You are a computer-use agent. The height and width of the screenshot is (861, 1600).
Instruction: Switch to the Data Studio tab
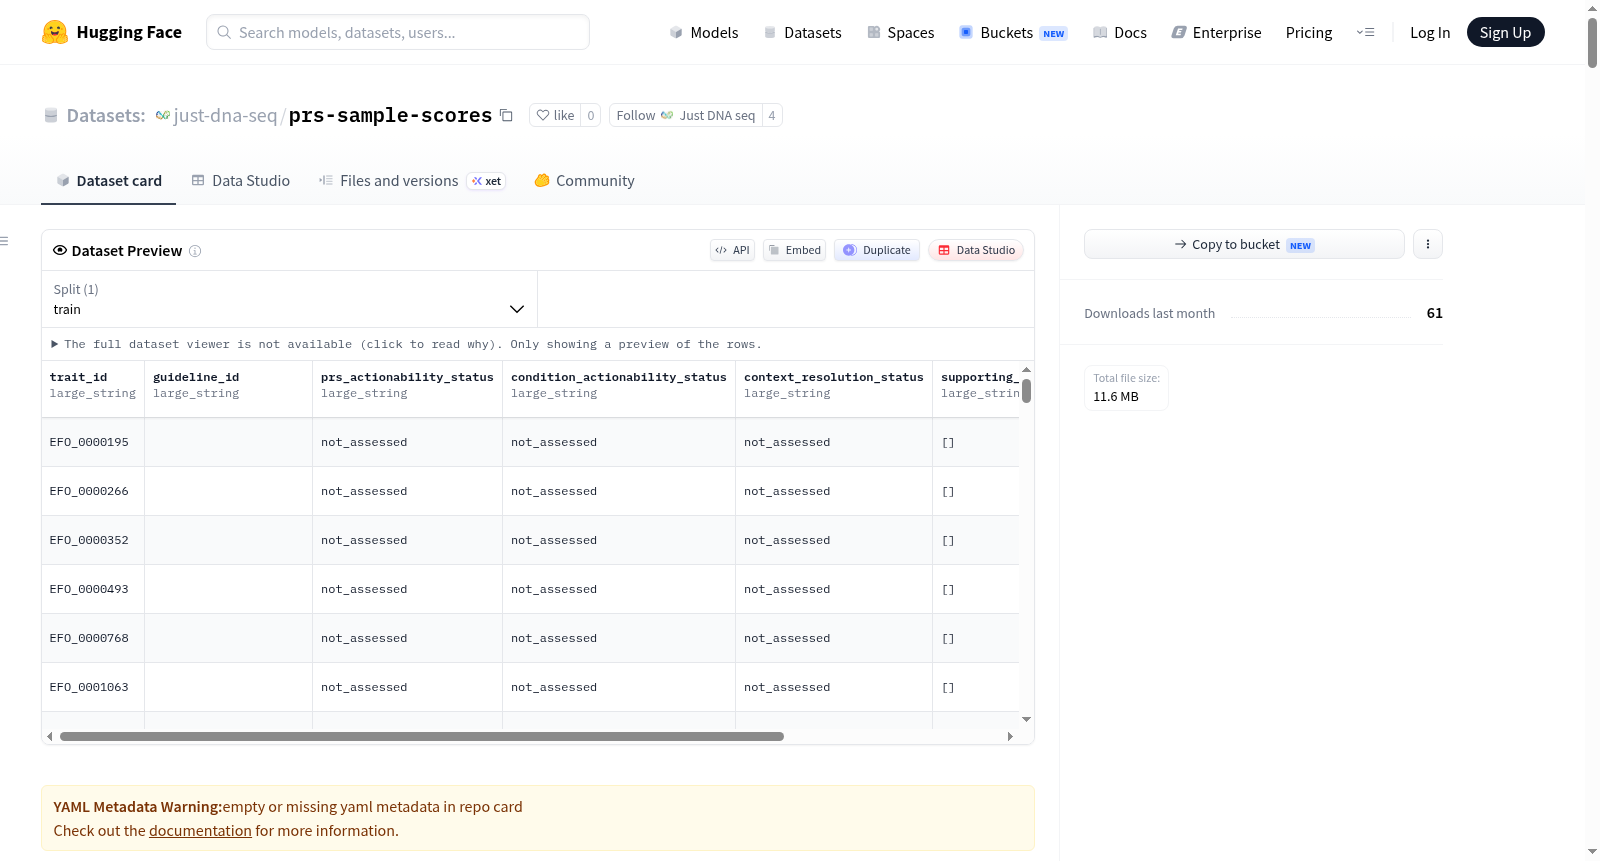point(240,180)
